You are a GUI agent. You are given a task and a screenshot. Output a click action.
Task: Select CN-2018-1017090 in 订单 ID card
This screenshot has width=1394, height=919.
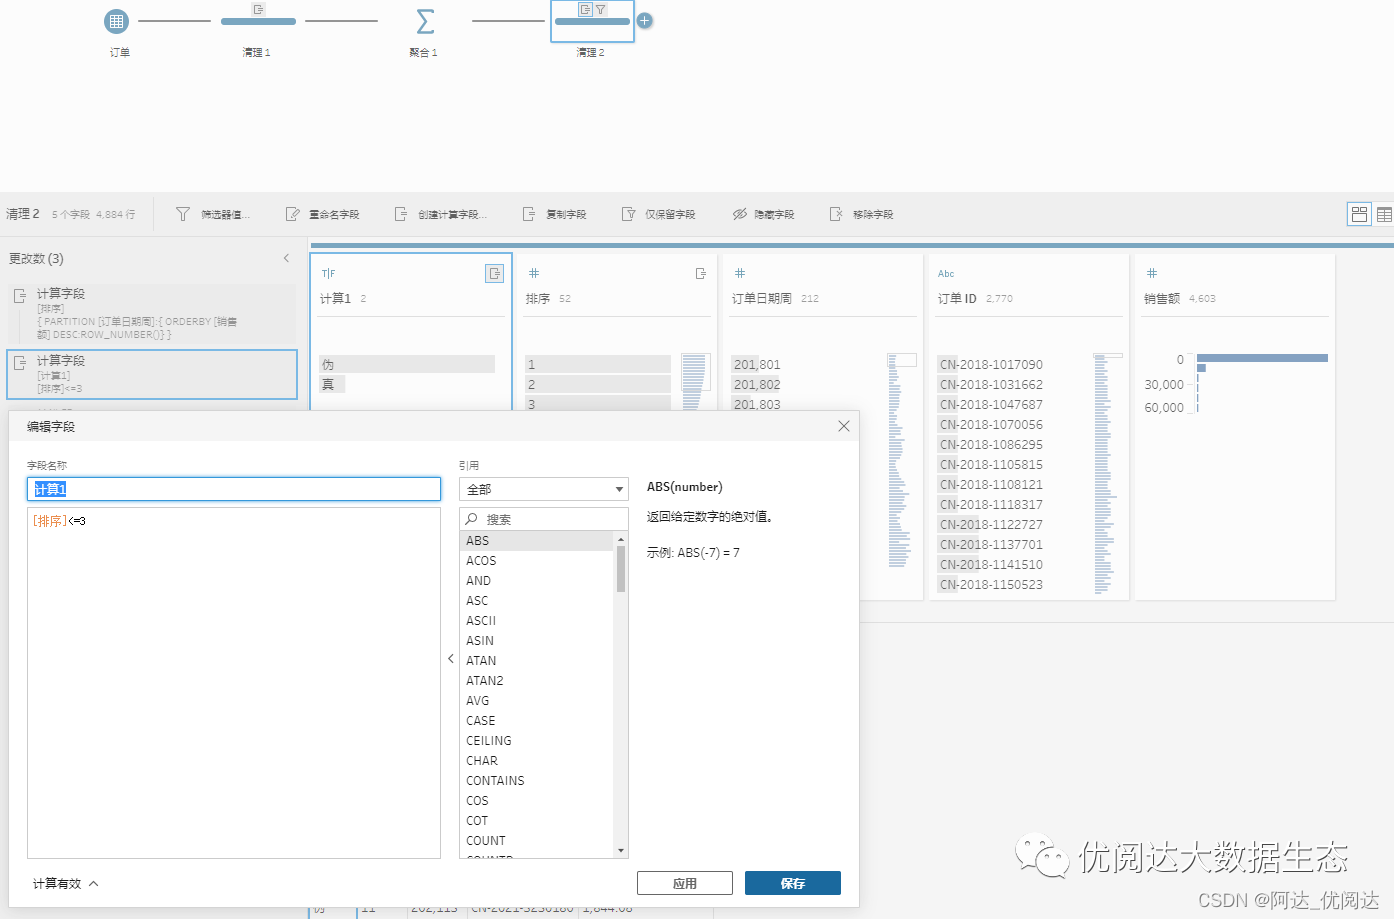coord(991,364)
